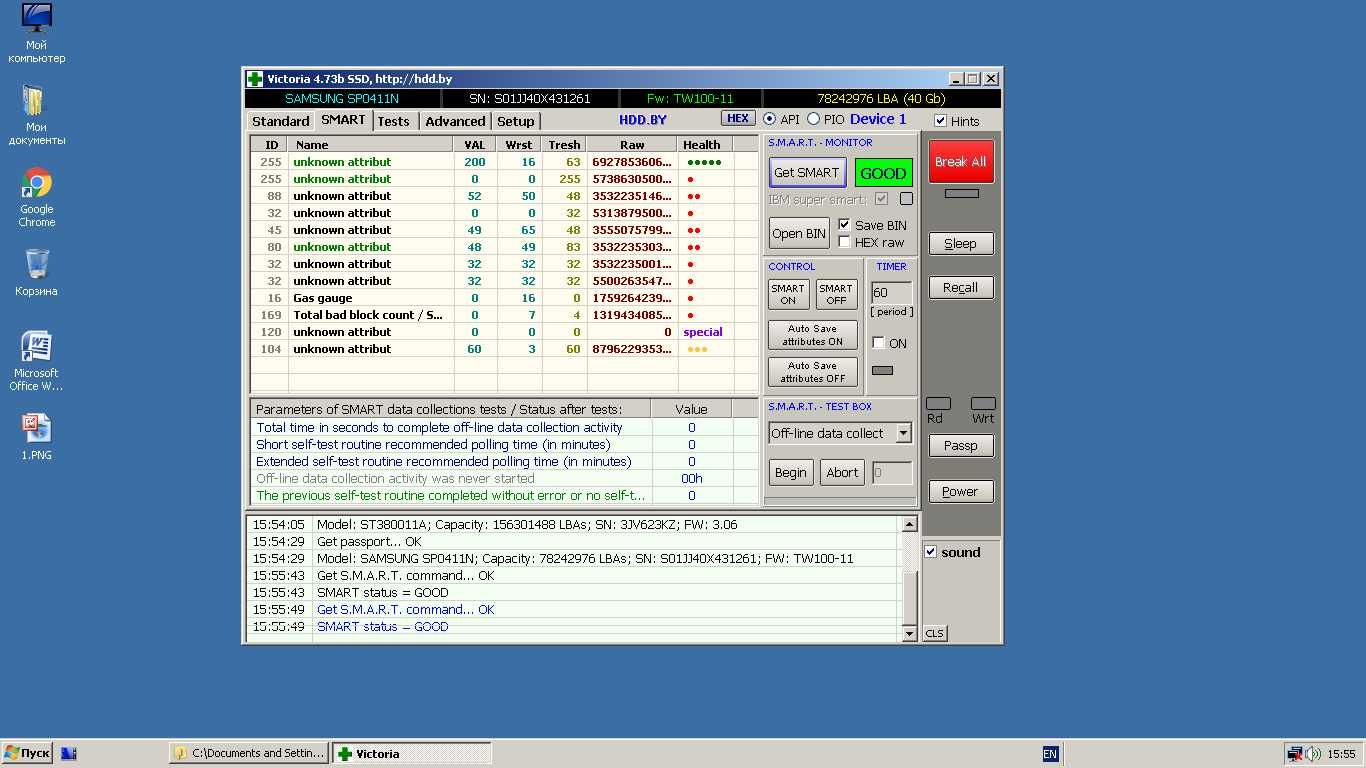Select the PIO radio button
1366x768 pixels.
pyautogui.click(x=813, y=119)
